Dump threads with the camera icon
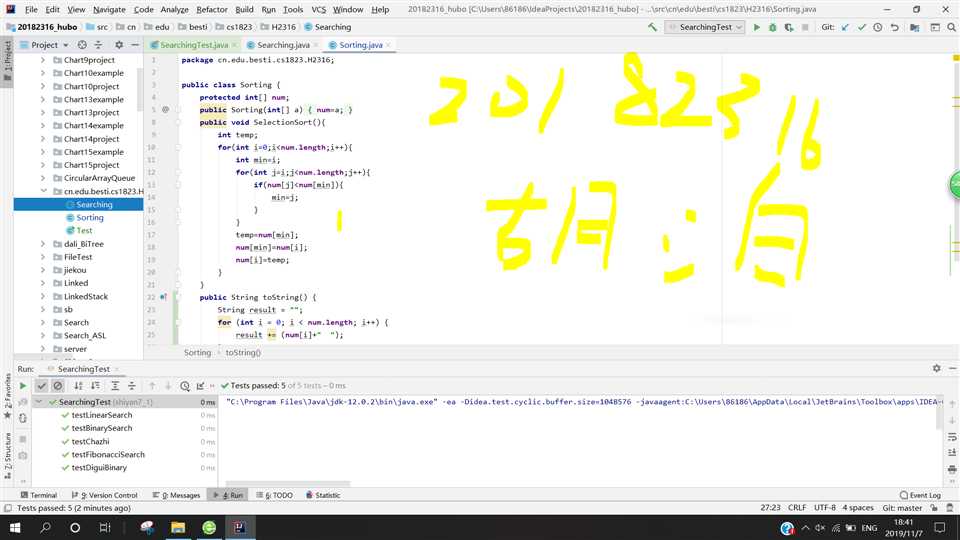 pyautogui.click(x=23, y=456)
